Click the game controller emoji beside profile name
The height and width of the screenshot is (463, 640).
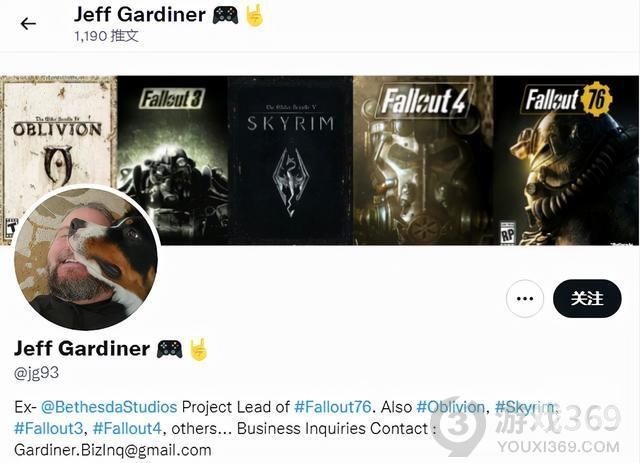(170, 349)
